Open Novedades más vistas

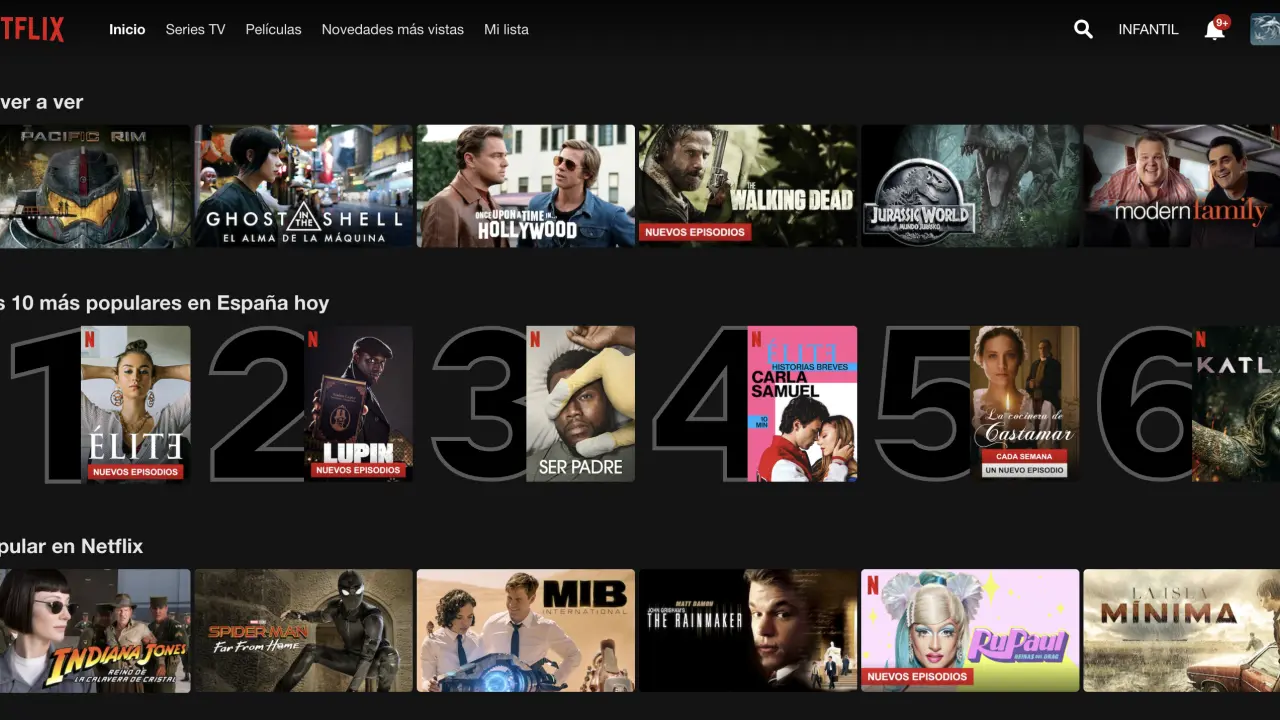coord(392,29)
